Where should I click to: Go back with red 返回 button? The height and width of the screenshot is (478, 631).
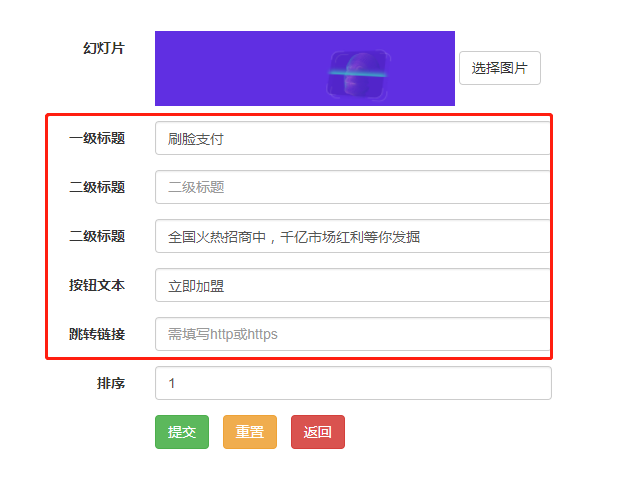tap(318, 432)
